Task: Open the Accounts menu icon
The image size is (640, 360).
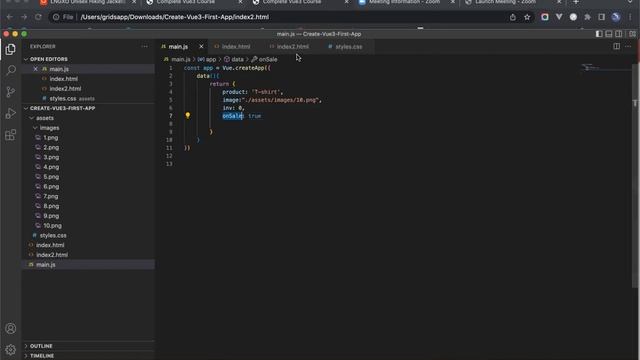Action: point(11,329)
